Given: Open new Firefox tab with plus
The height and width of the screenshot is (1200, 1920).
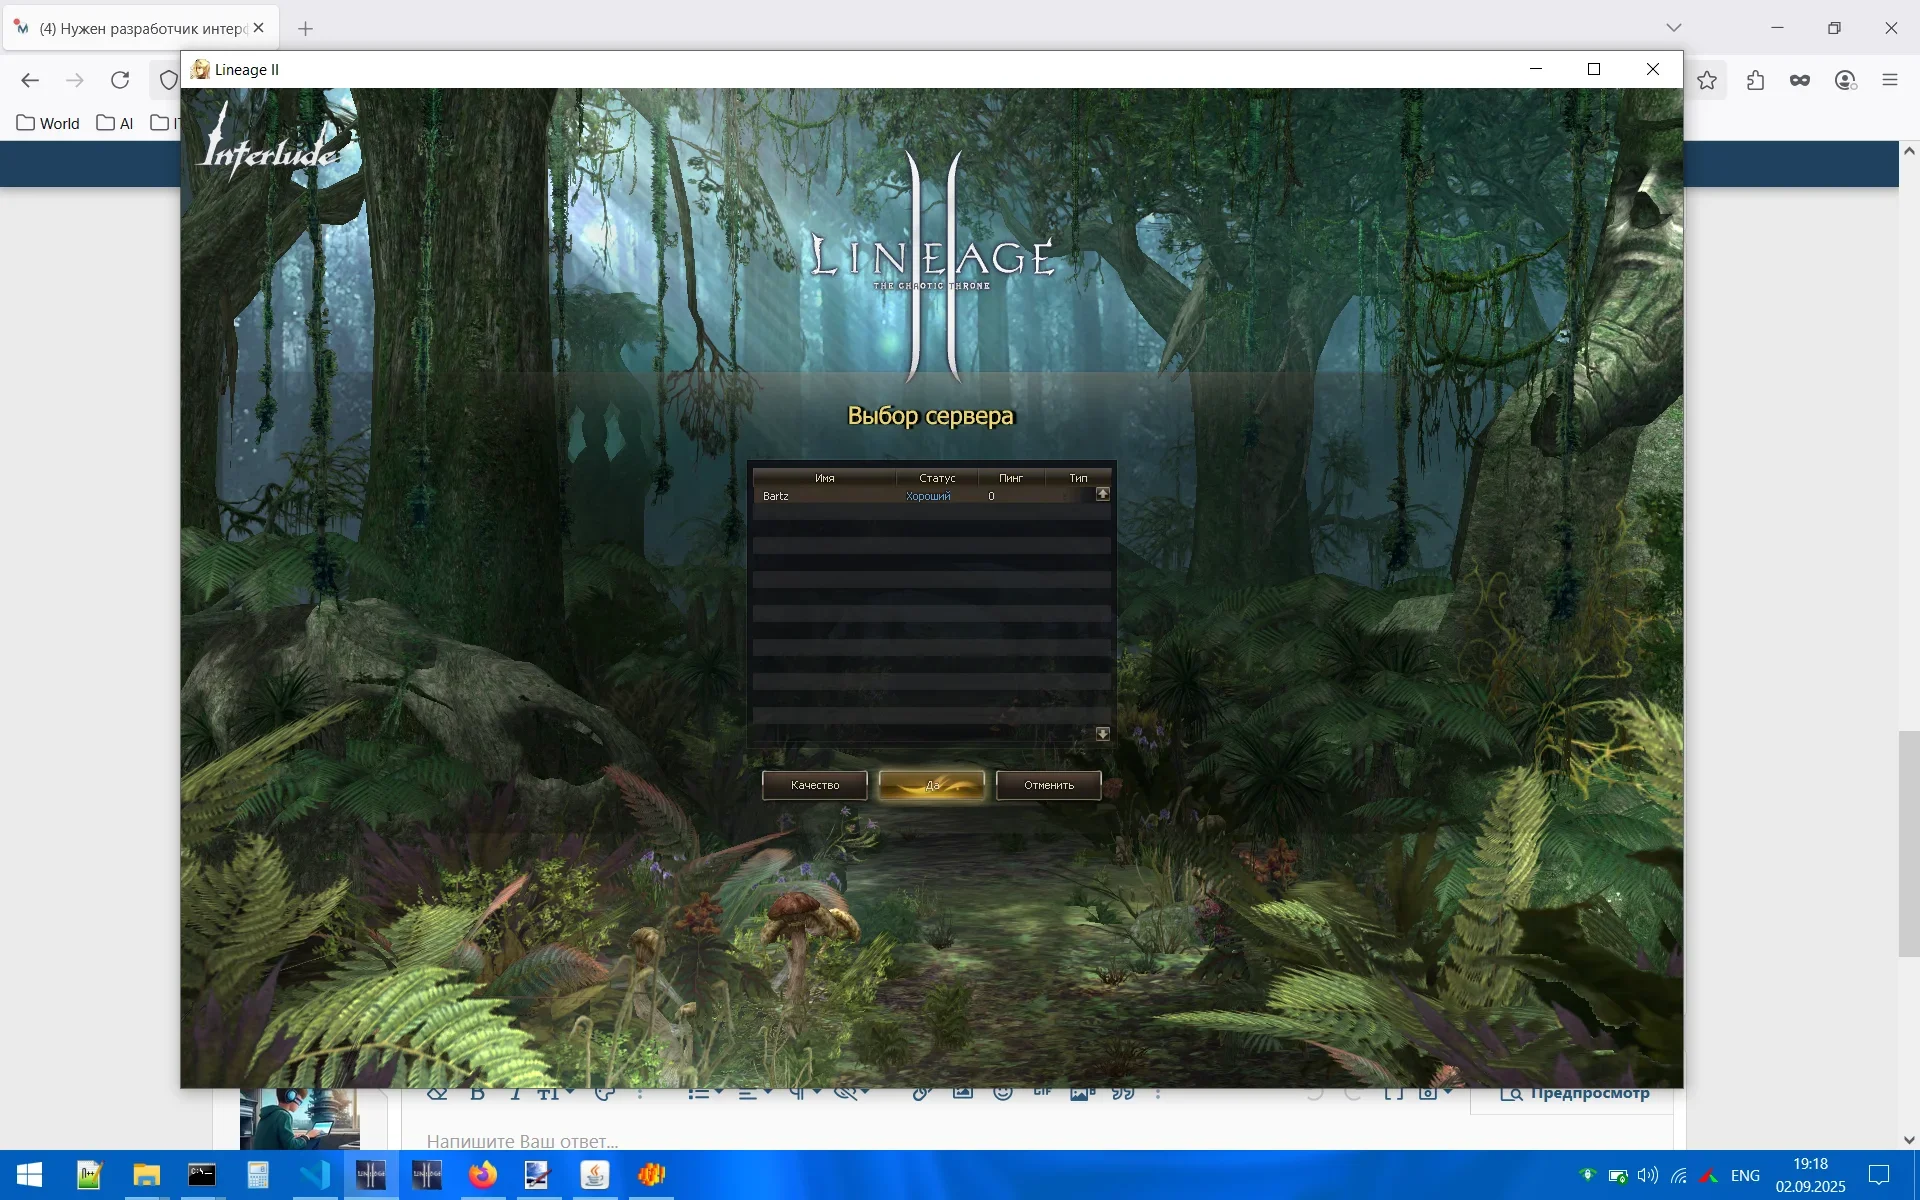Looking at the screenshot, I should pyautogui.click(x=306, y=29).
